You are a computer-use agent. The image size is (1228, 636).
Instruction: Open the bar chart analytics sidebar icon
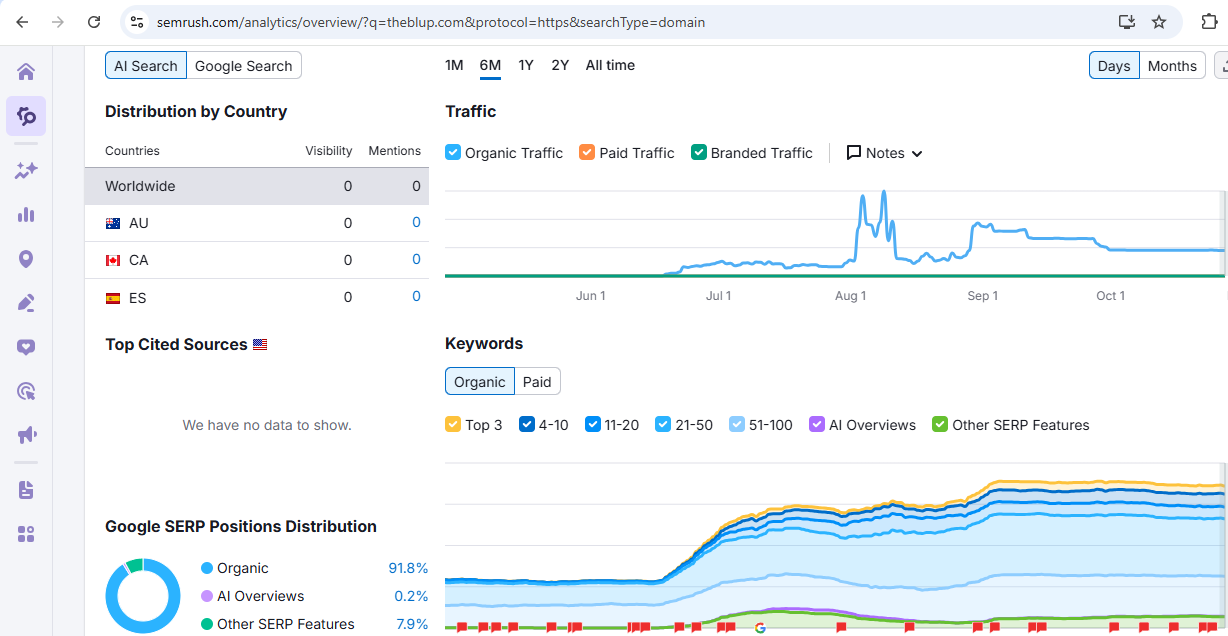[26, 215]
